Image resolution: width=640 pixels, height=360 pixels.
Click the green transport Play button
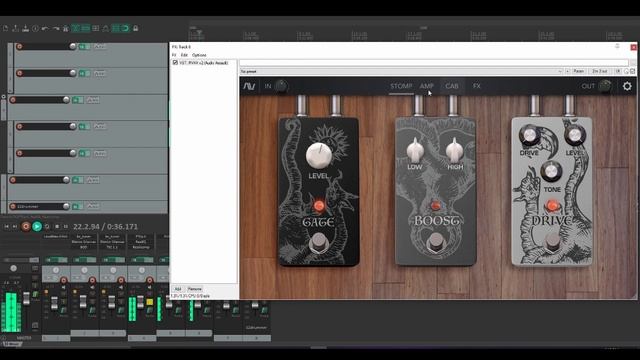[37, 227]
